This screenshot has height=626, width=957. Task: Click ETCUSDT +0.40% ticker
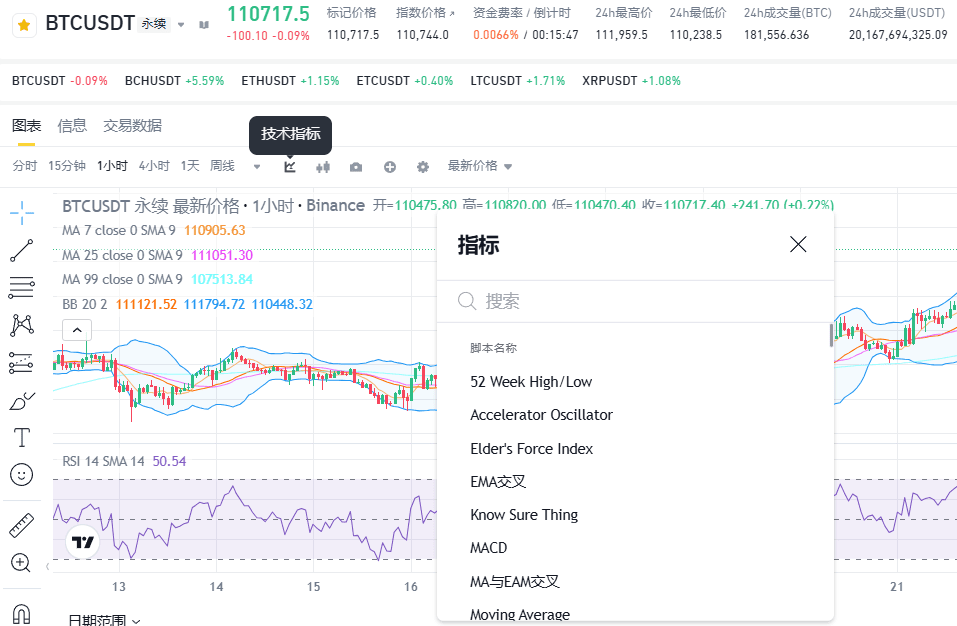405,81
